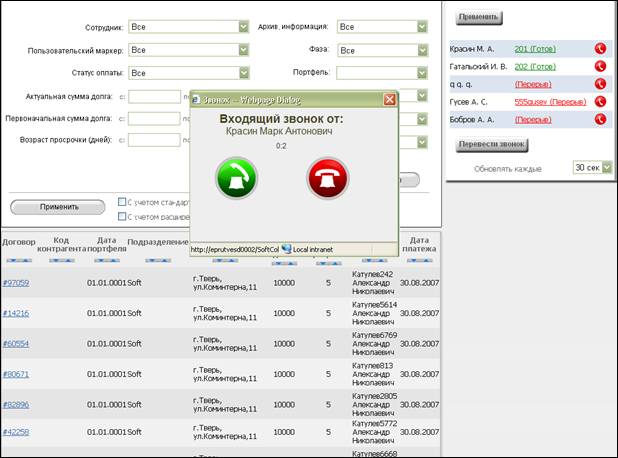
Task: Enable the 'С учетом расшире' checkbox
Action: 122,216
